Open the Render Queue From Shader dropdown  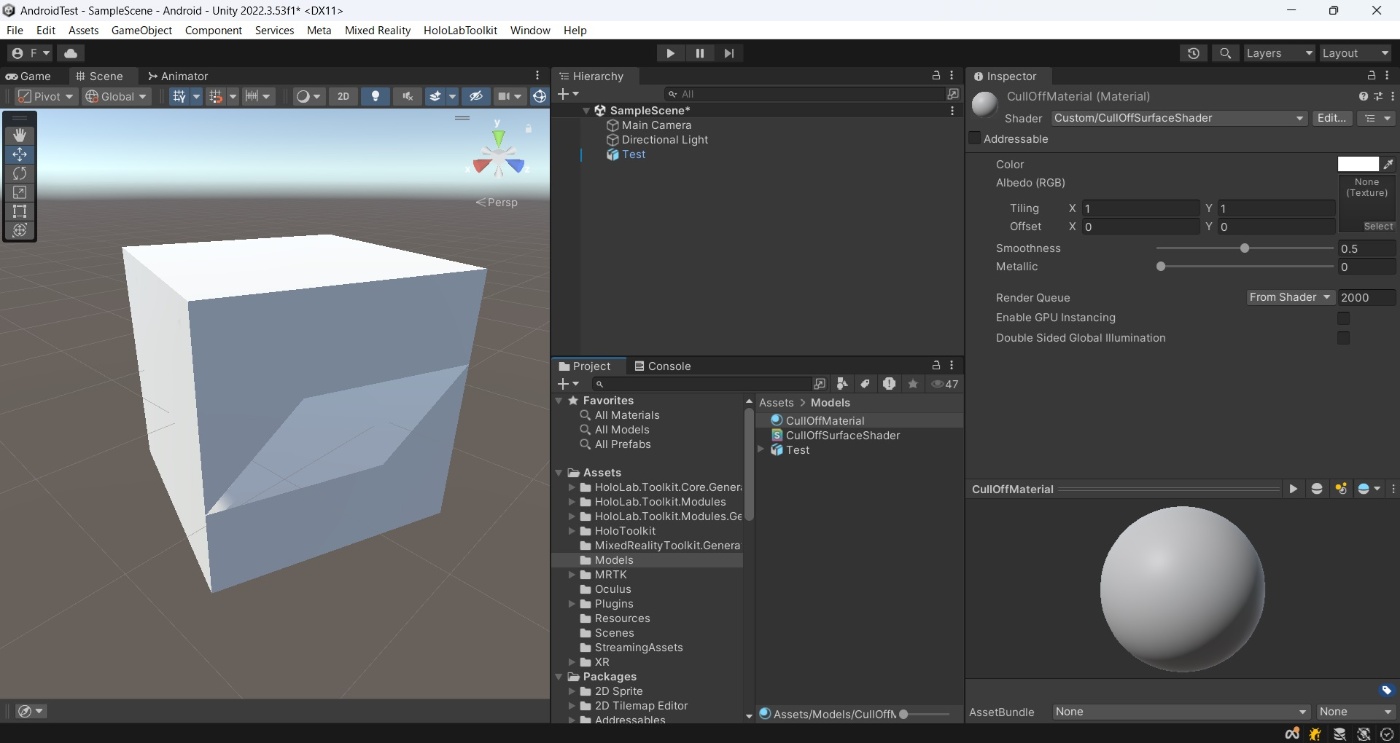tap(1291, 297)
